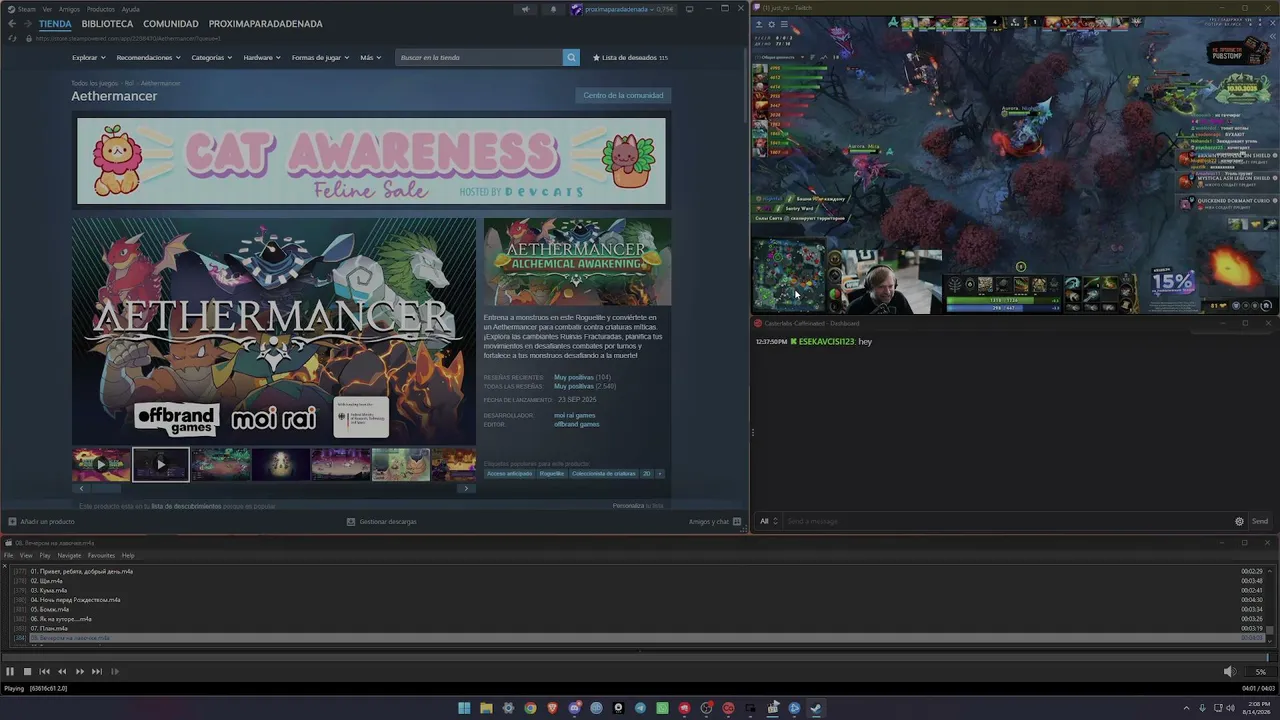
Task: Skip to next track in audio player
Action: click(97, 672)
